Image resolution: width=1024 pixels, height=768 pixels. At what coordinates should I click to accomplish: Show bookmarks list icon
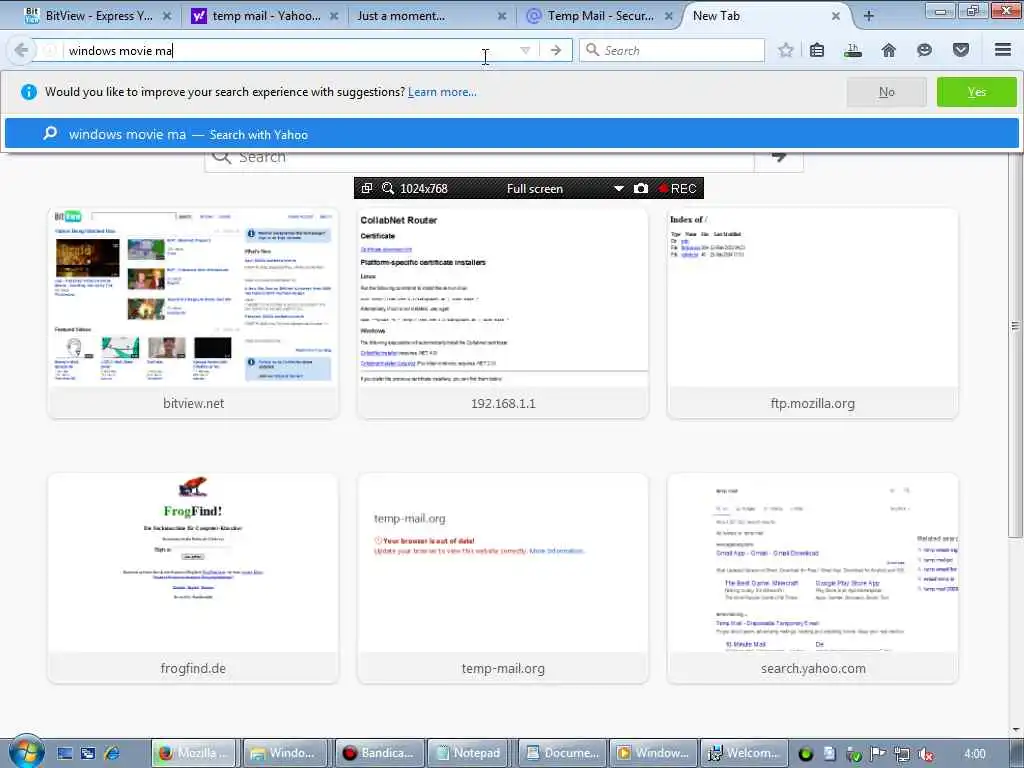click(x=817, y=50)
